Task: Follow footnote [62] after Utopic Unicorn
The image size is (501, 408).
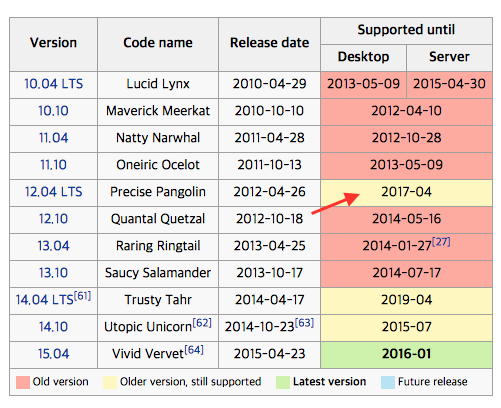Action: pyautogui.click(x=202, y=323)
